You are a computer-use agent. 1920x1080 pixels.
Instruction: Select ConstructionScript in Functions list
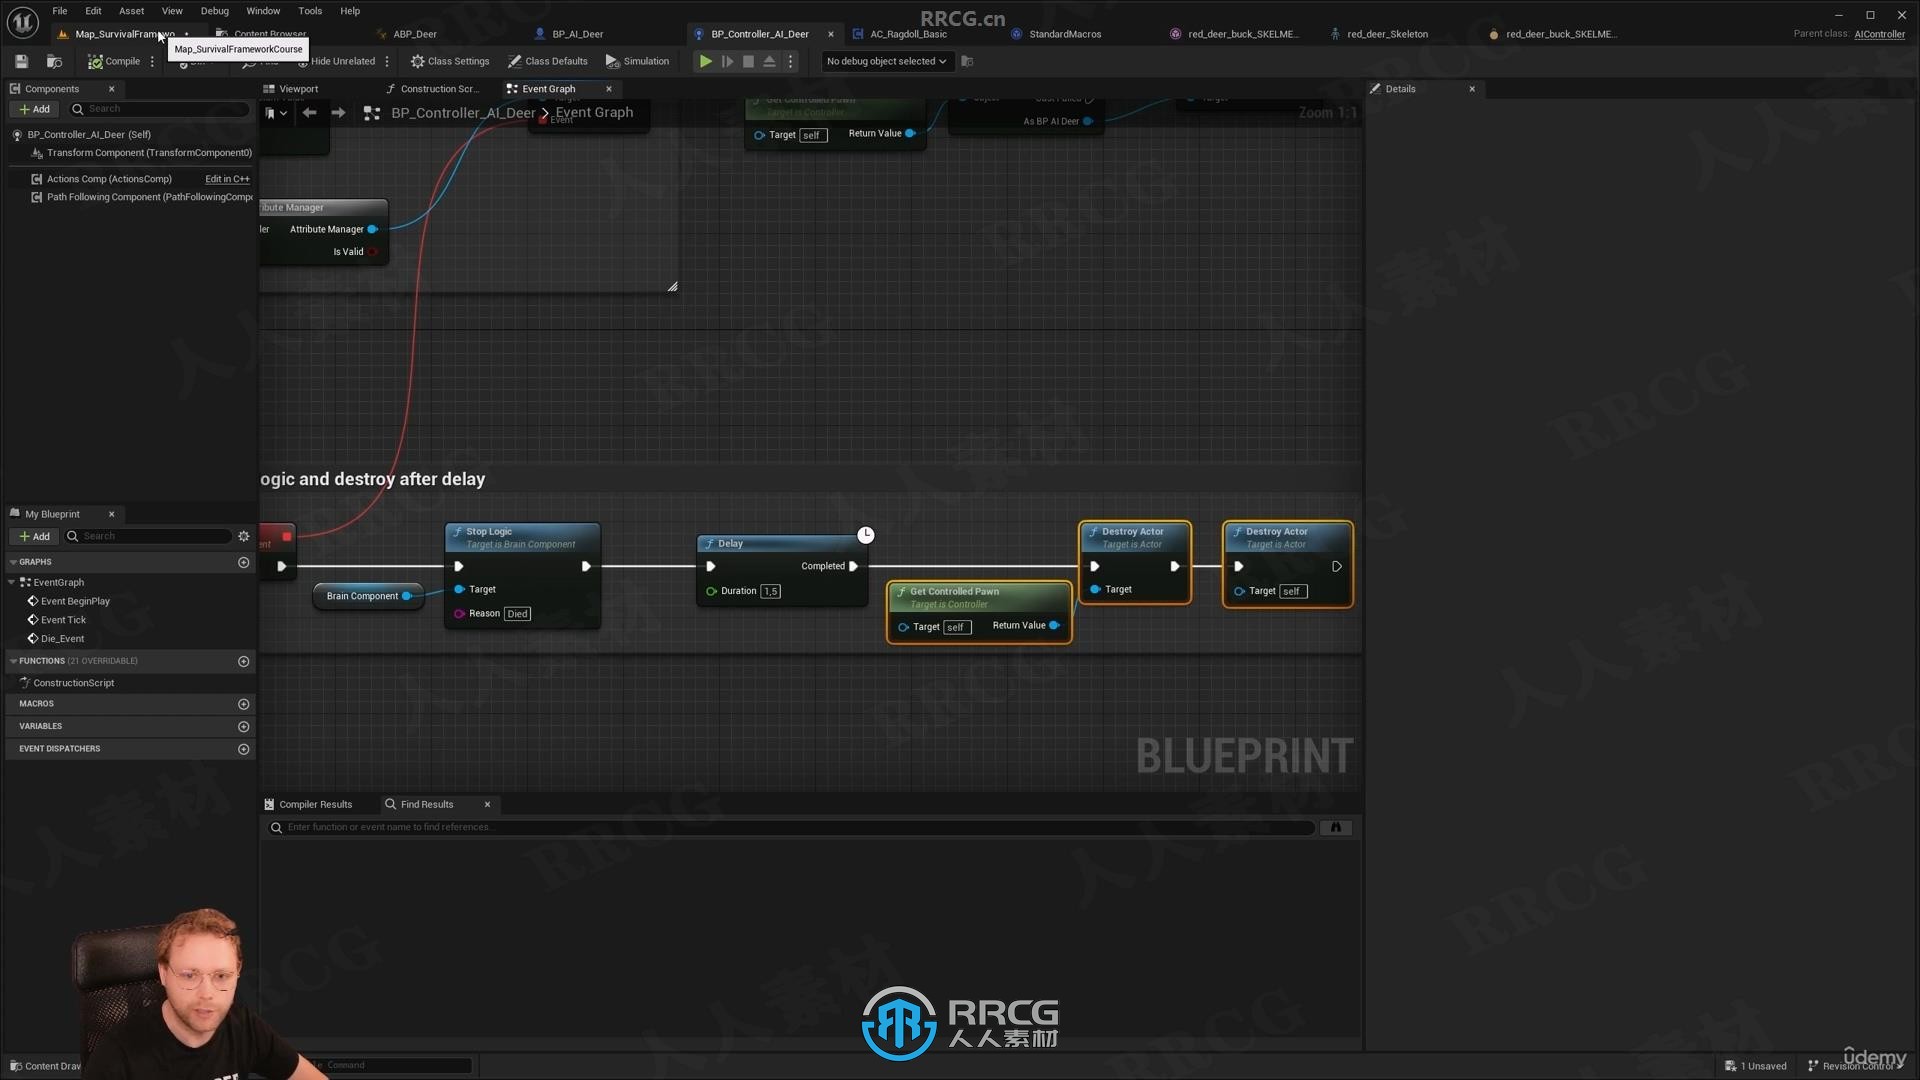(x=73, y=683)
